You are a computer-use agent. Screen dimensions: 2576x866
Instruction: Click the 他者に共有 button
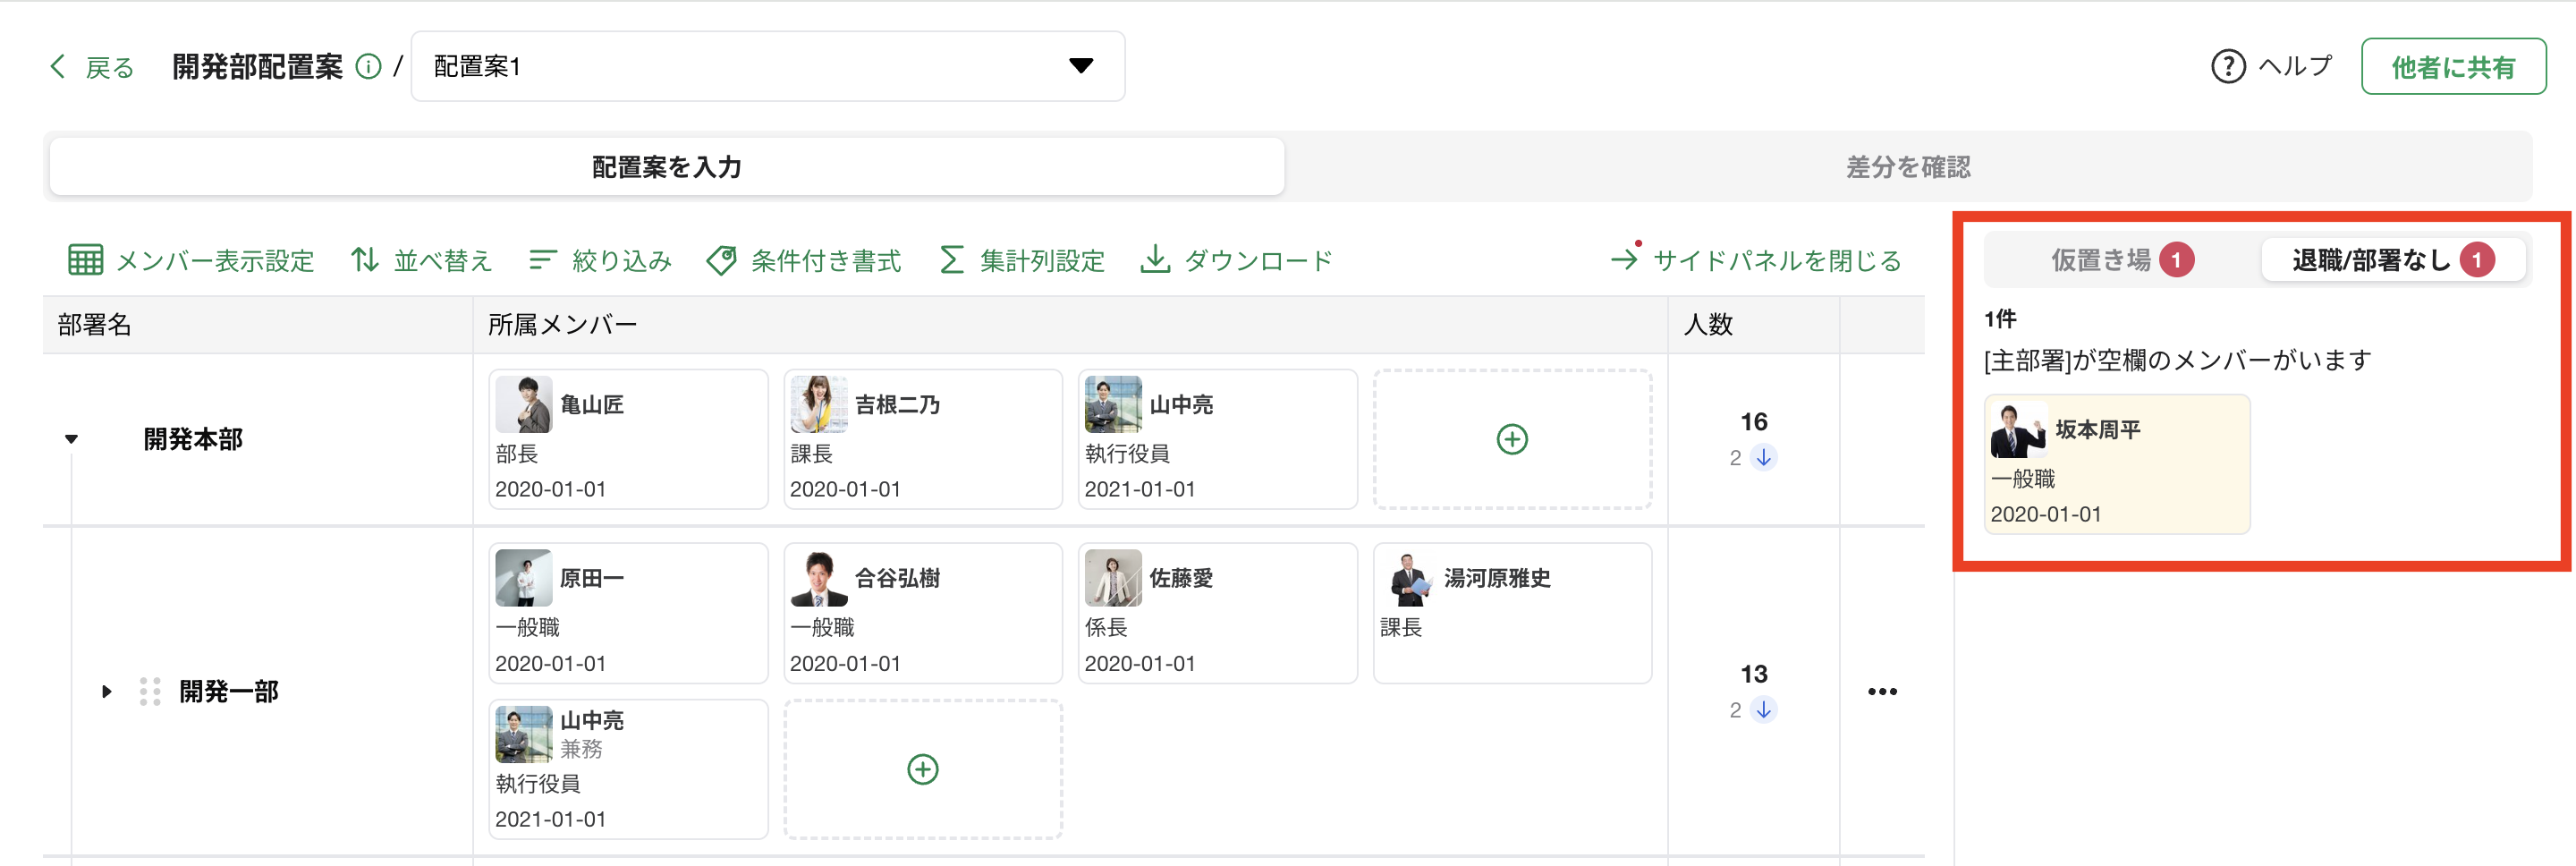coord(2452,67)
